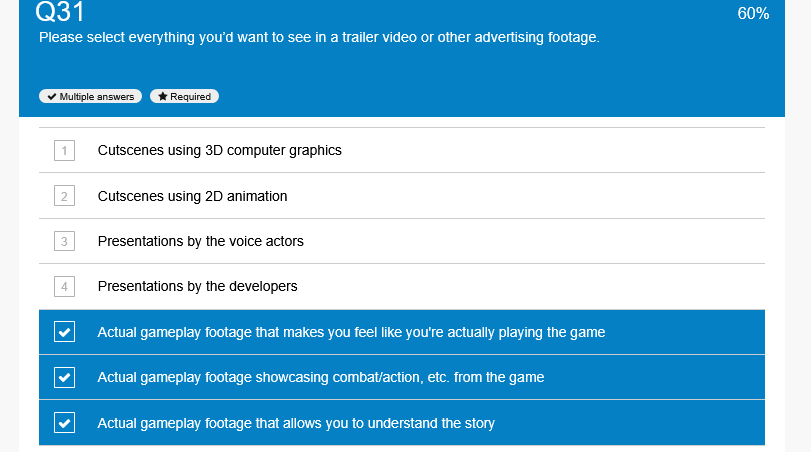811x452 pixels.
Task: Deselect the 'allows you to understand the story' row
Action: 402,423
